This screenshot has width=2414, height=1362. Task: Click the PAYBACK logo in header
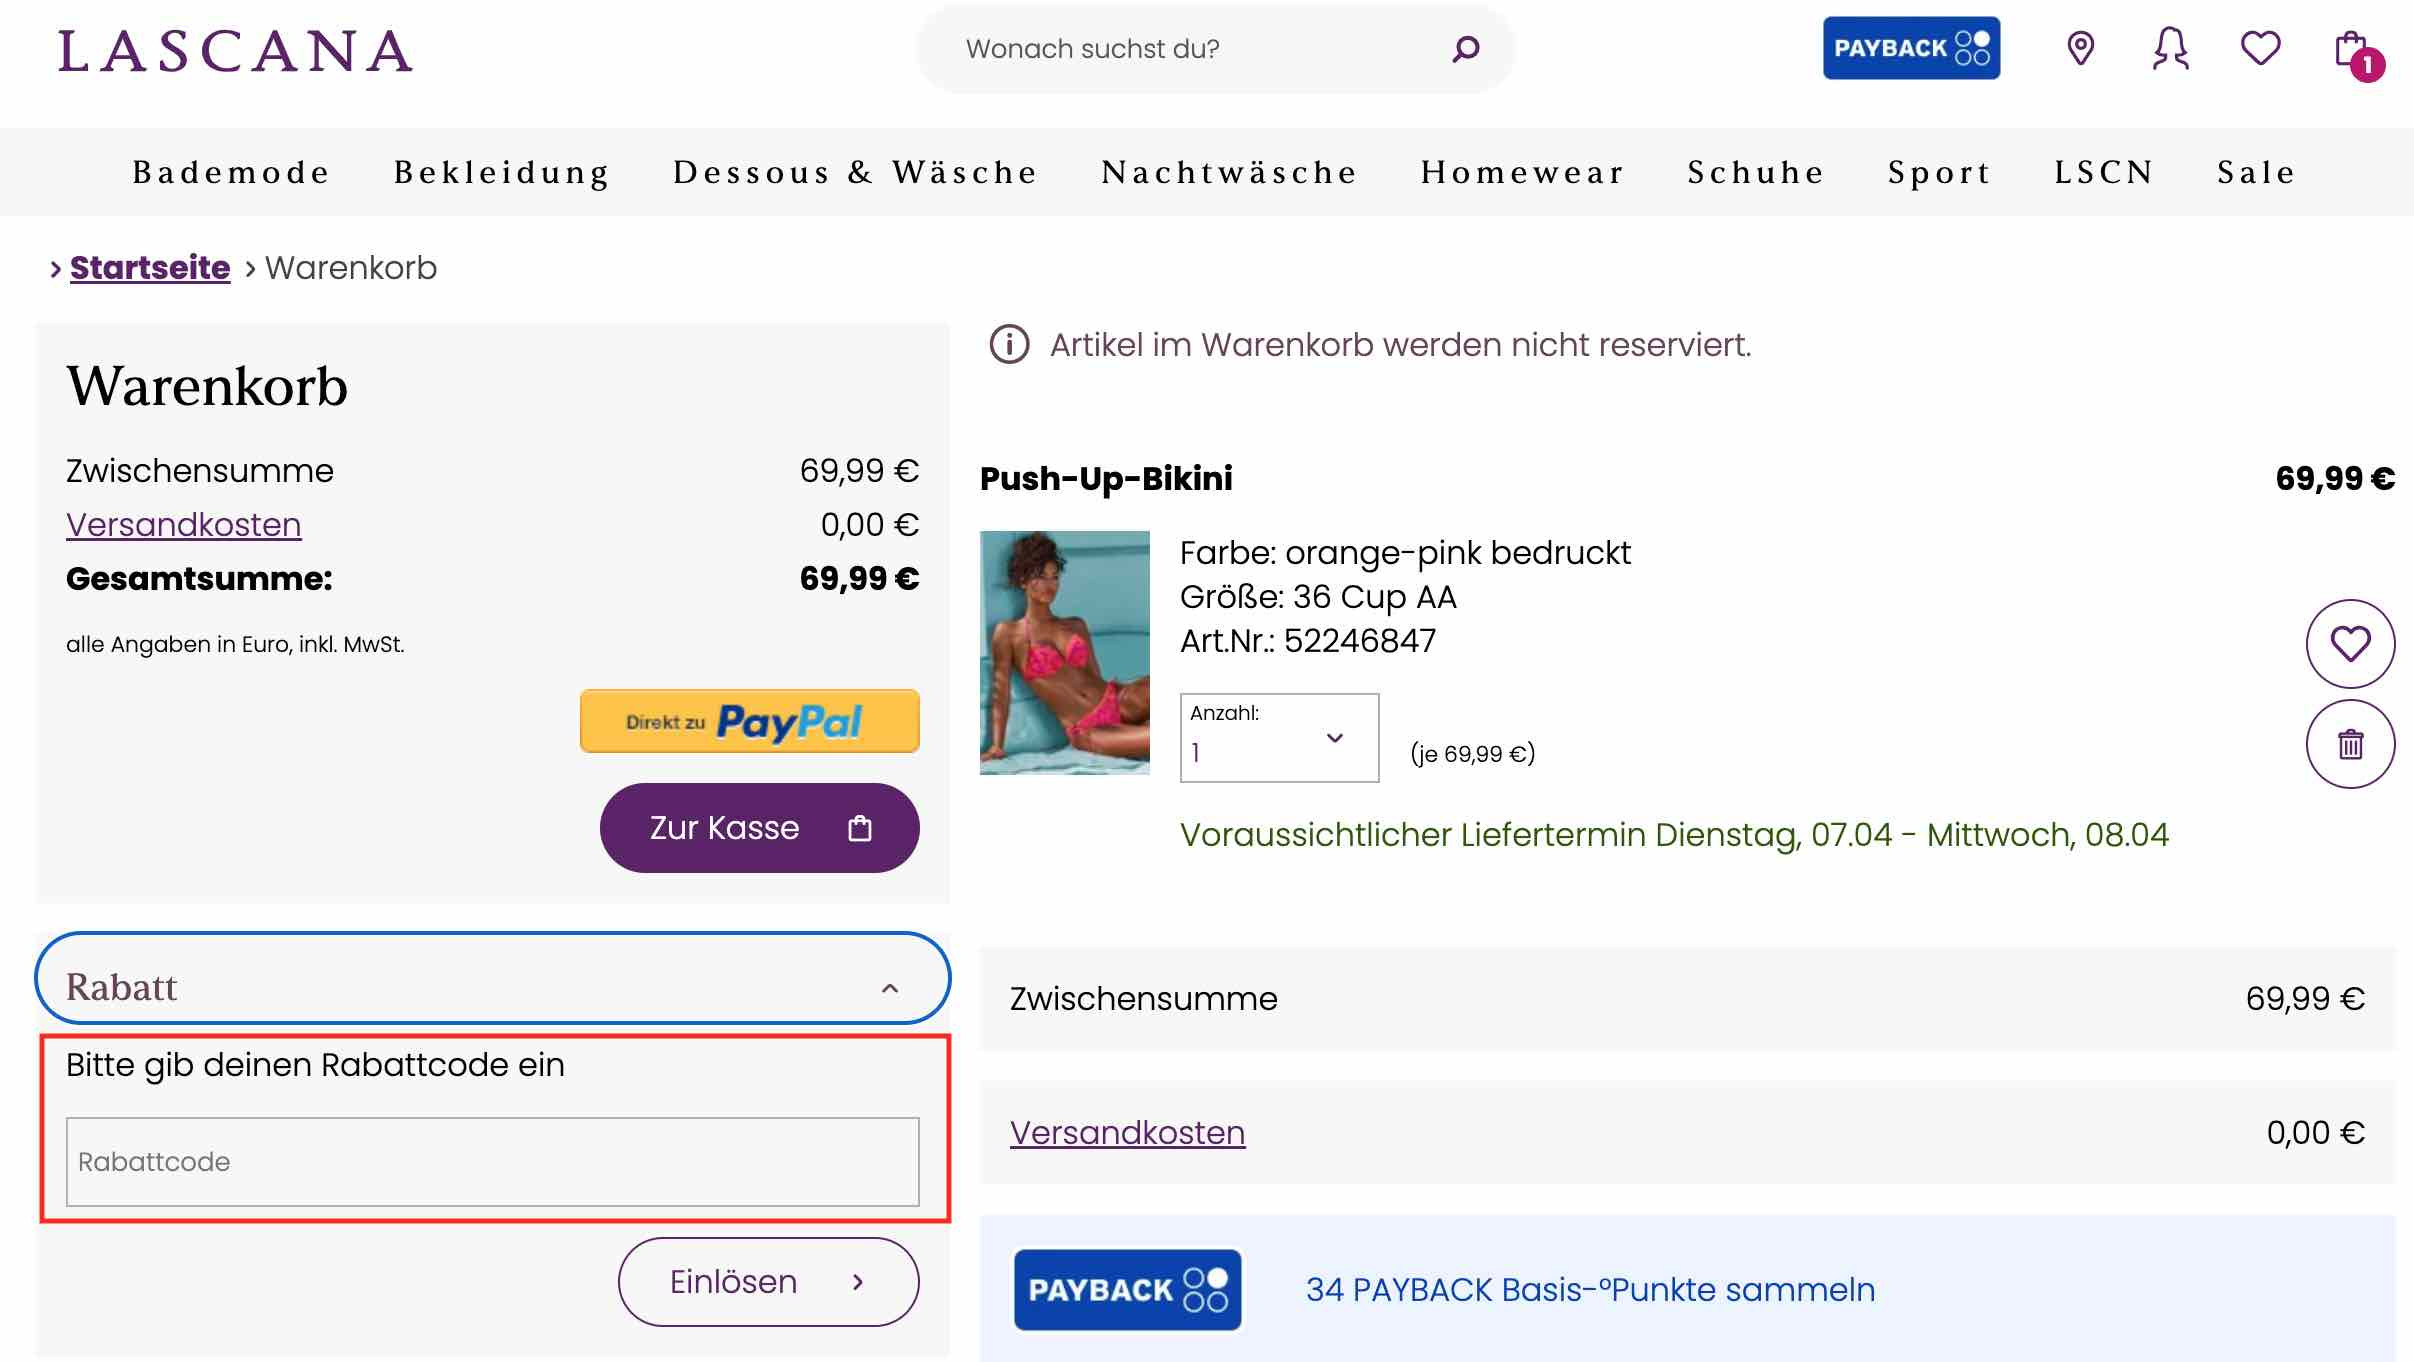[x=1911, y=48]
